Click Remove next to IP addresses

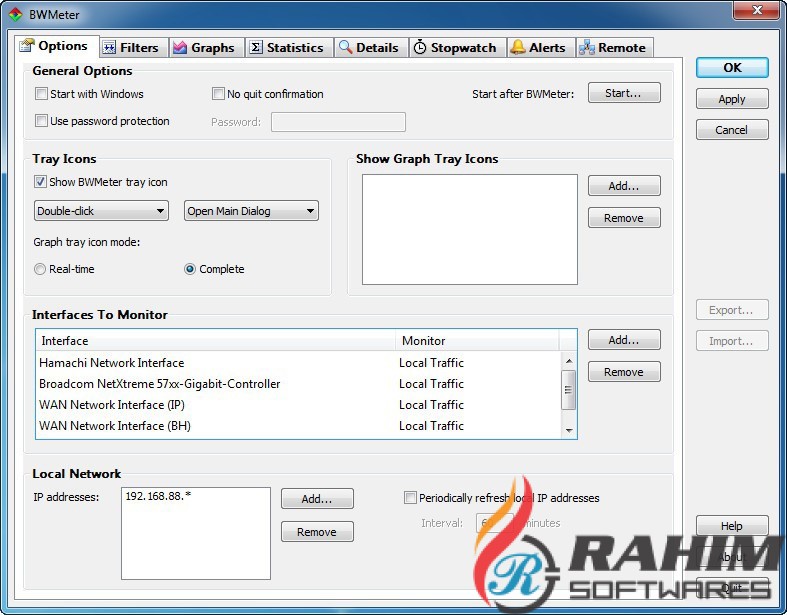[317, 532]
